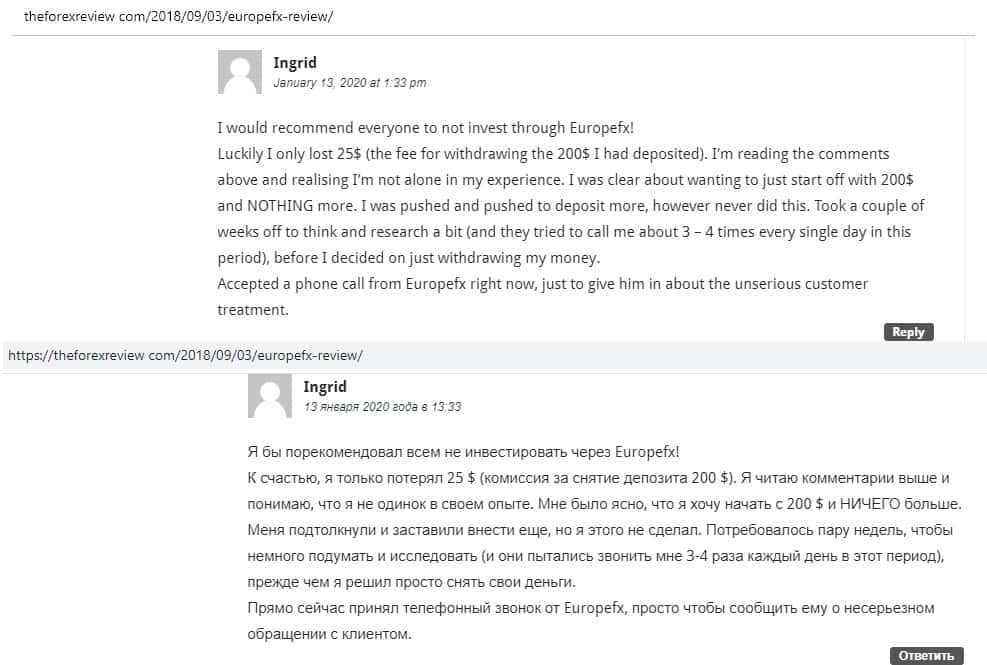This screenshot has height=665, width=987.
Task: Click Ingrid's avatar on the Russian comment
Action: (x=270, y=396)
